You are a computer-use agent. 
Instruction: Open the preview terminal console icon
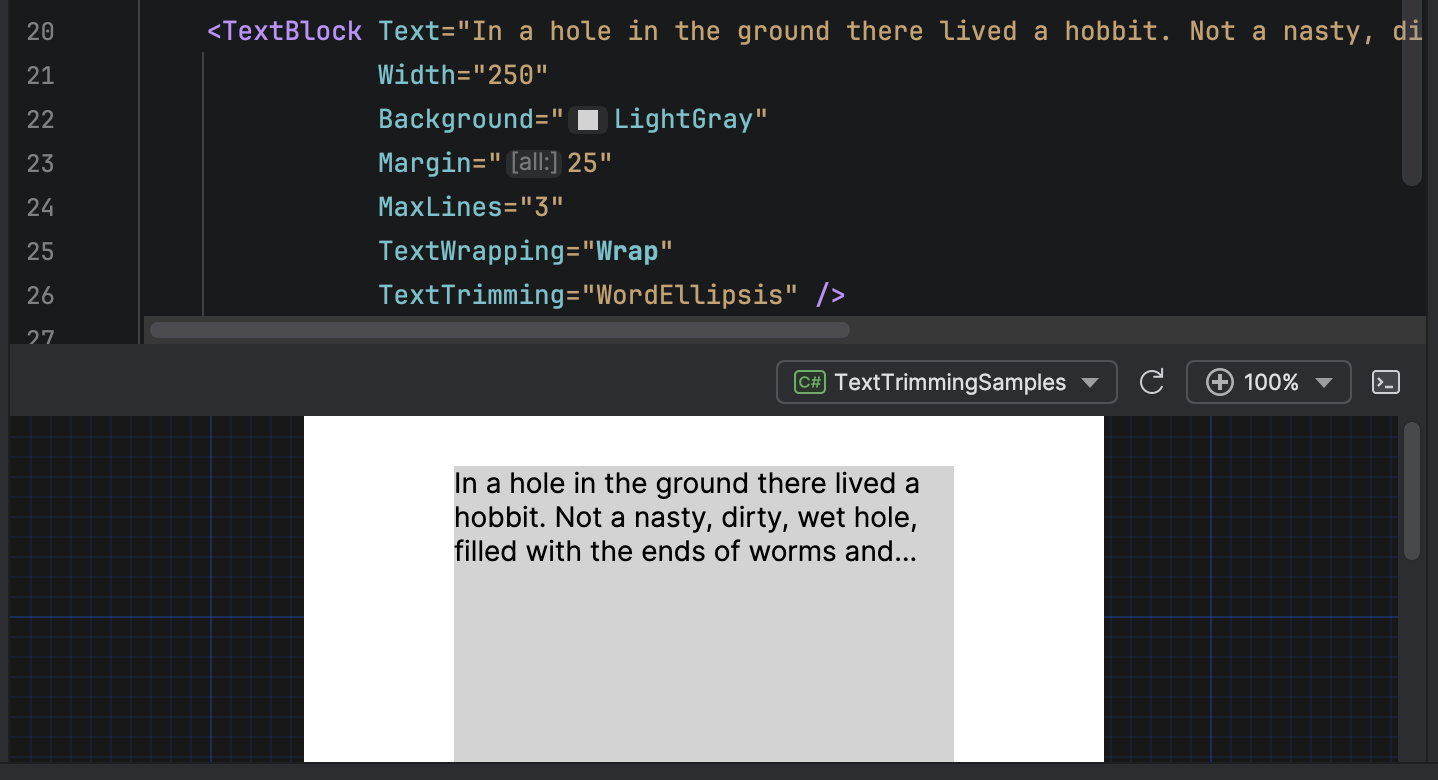1385,382
